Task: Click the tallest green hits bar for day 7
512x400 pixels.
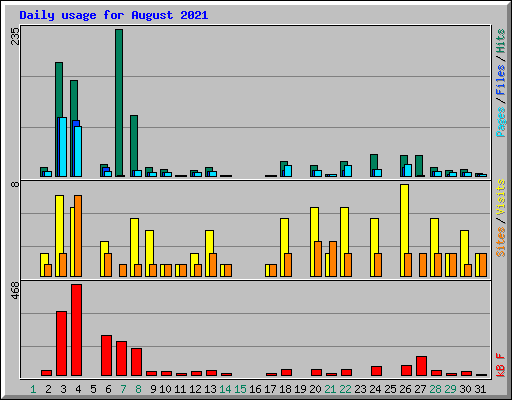Action: click(x=119, y=103)
